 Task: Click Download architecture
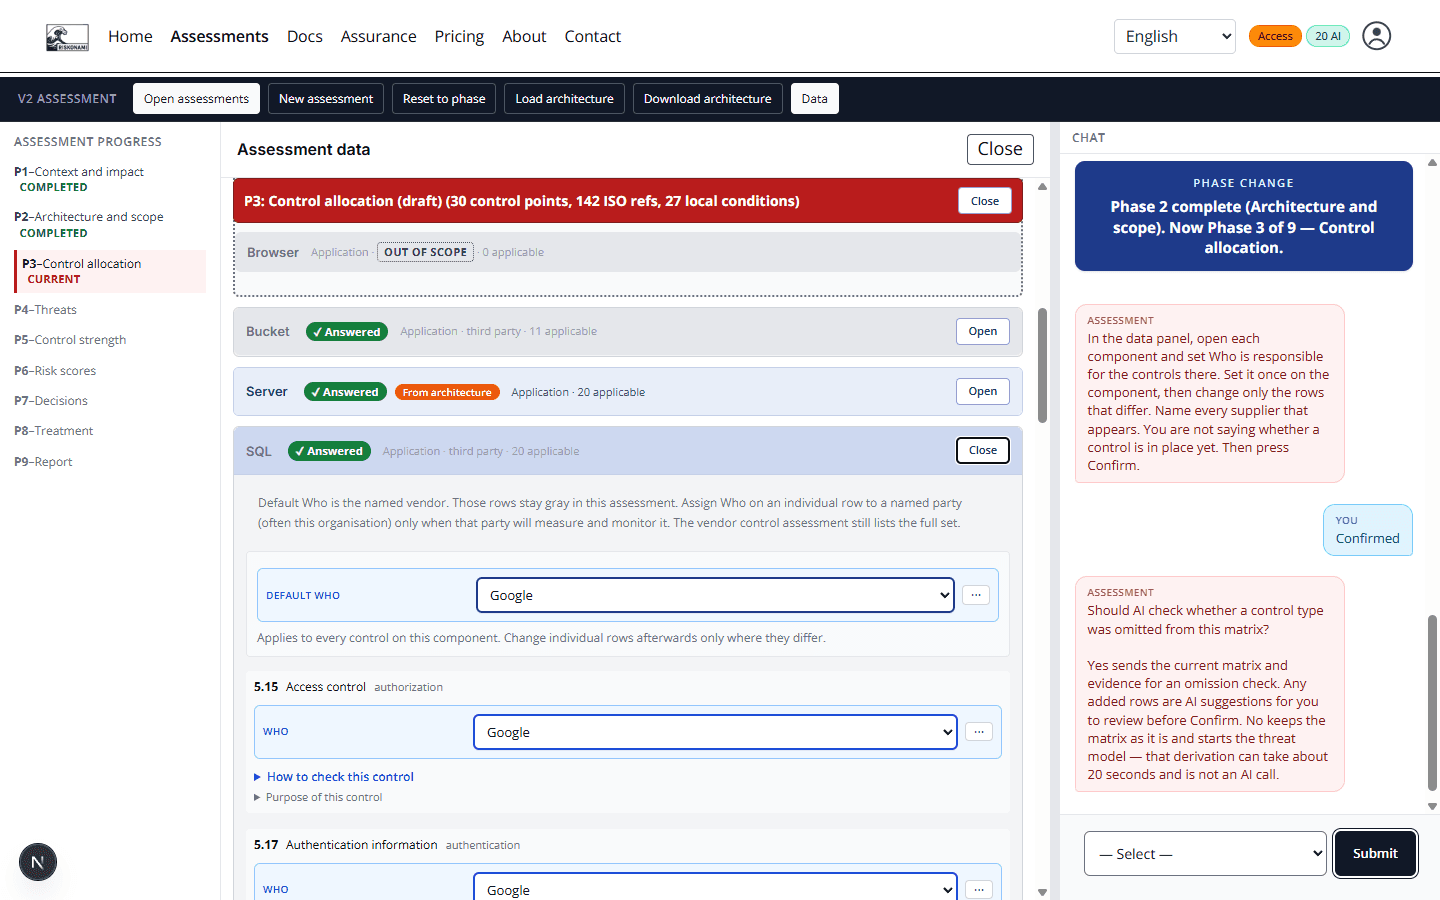click(x=707, y=99)
